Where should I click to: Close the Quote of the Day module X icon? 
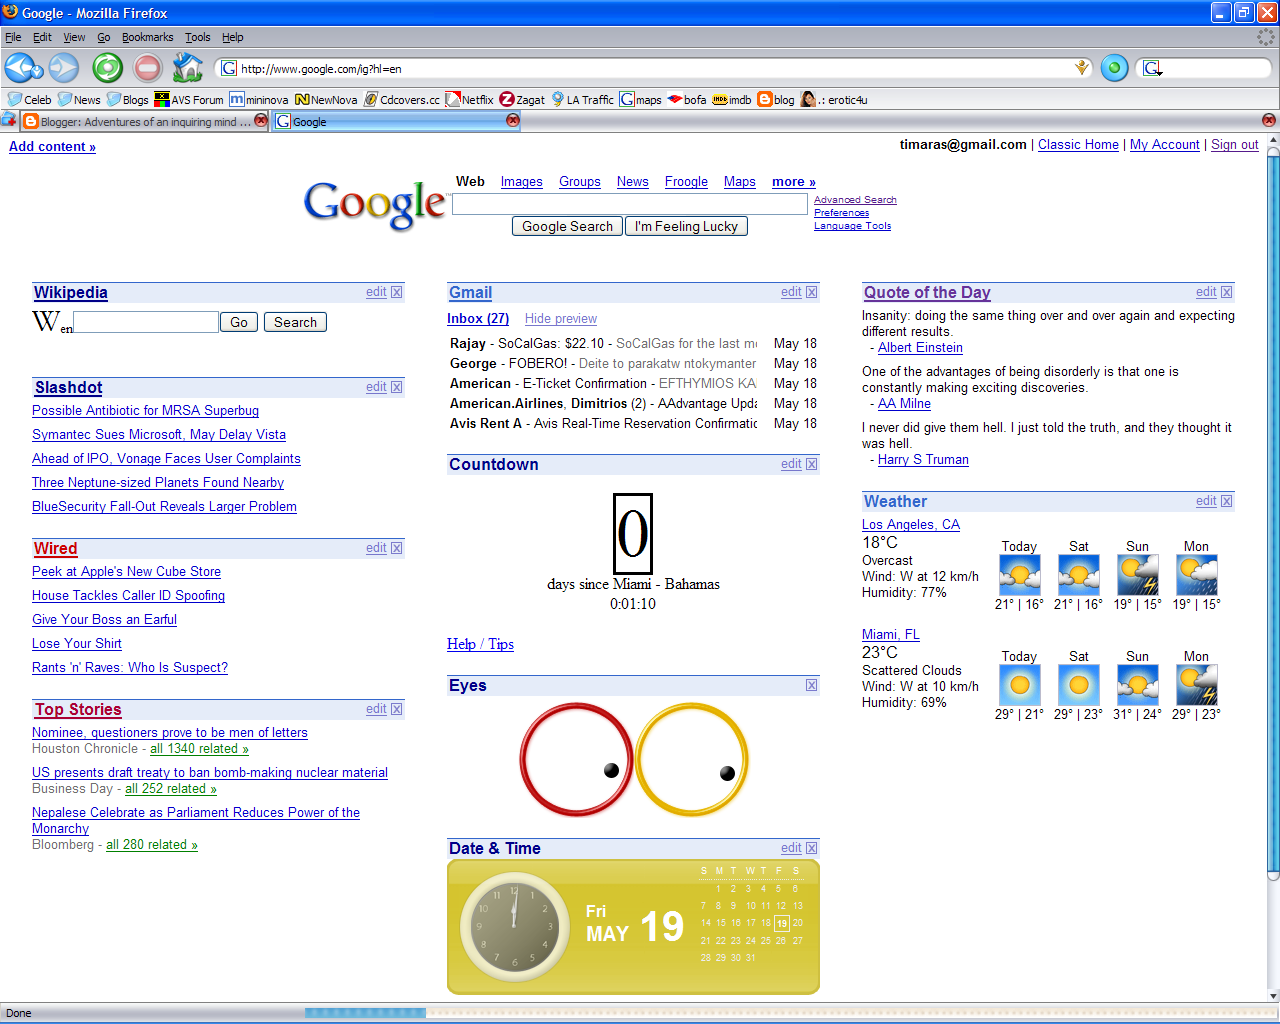1227,292
